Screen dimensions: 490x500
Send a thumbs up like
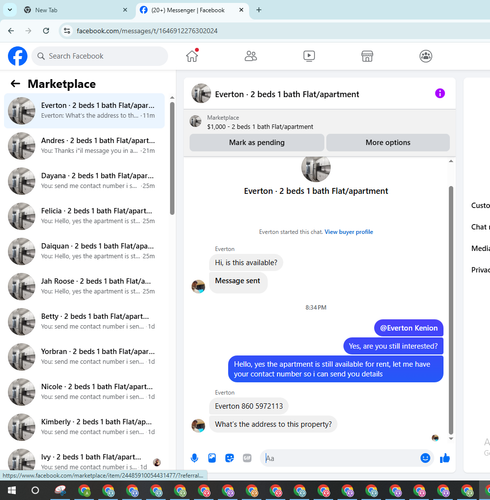pyautogui.click(x=445, y=458)
